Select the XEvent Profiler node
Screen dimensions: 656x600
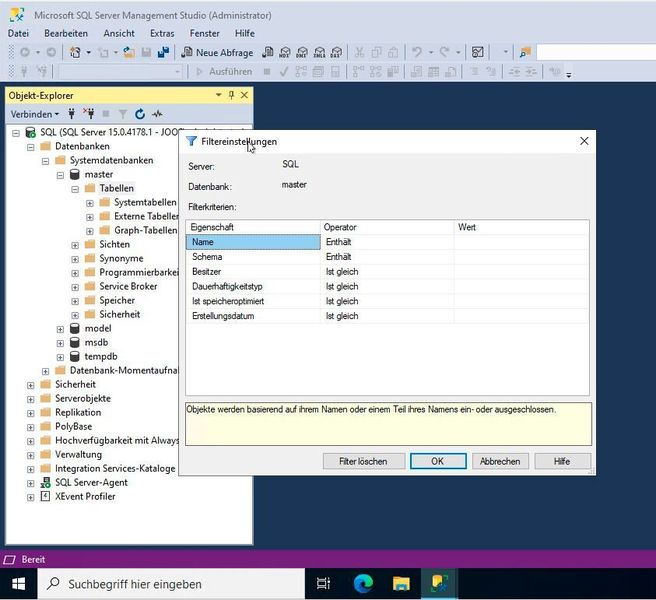[x=85, y=496]
